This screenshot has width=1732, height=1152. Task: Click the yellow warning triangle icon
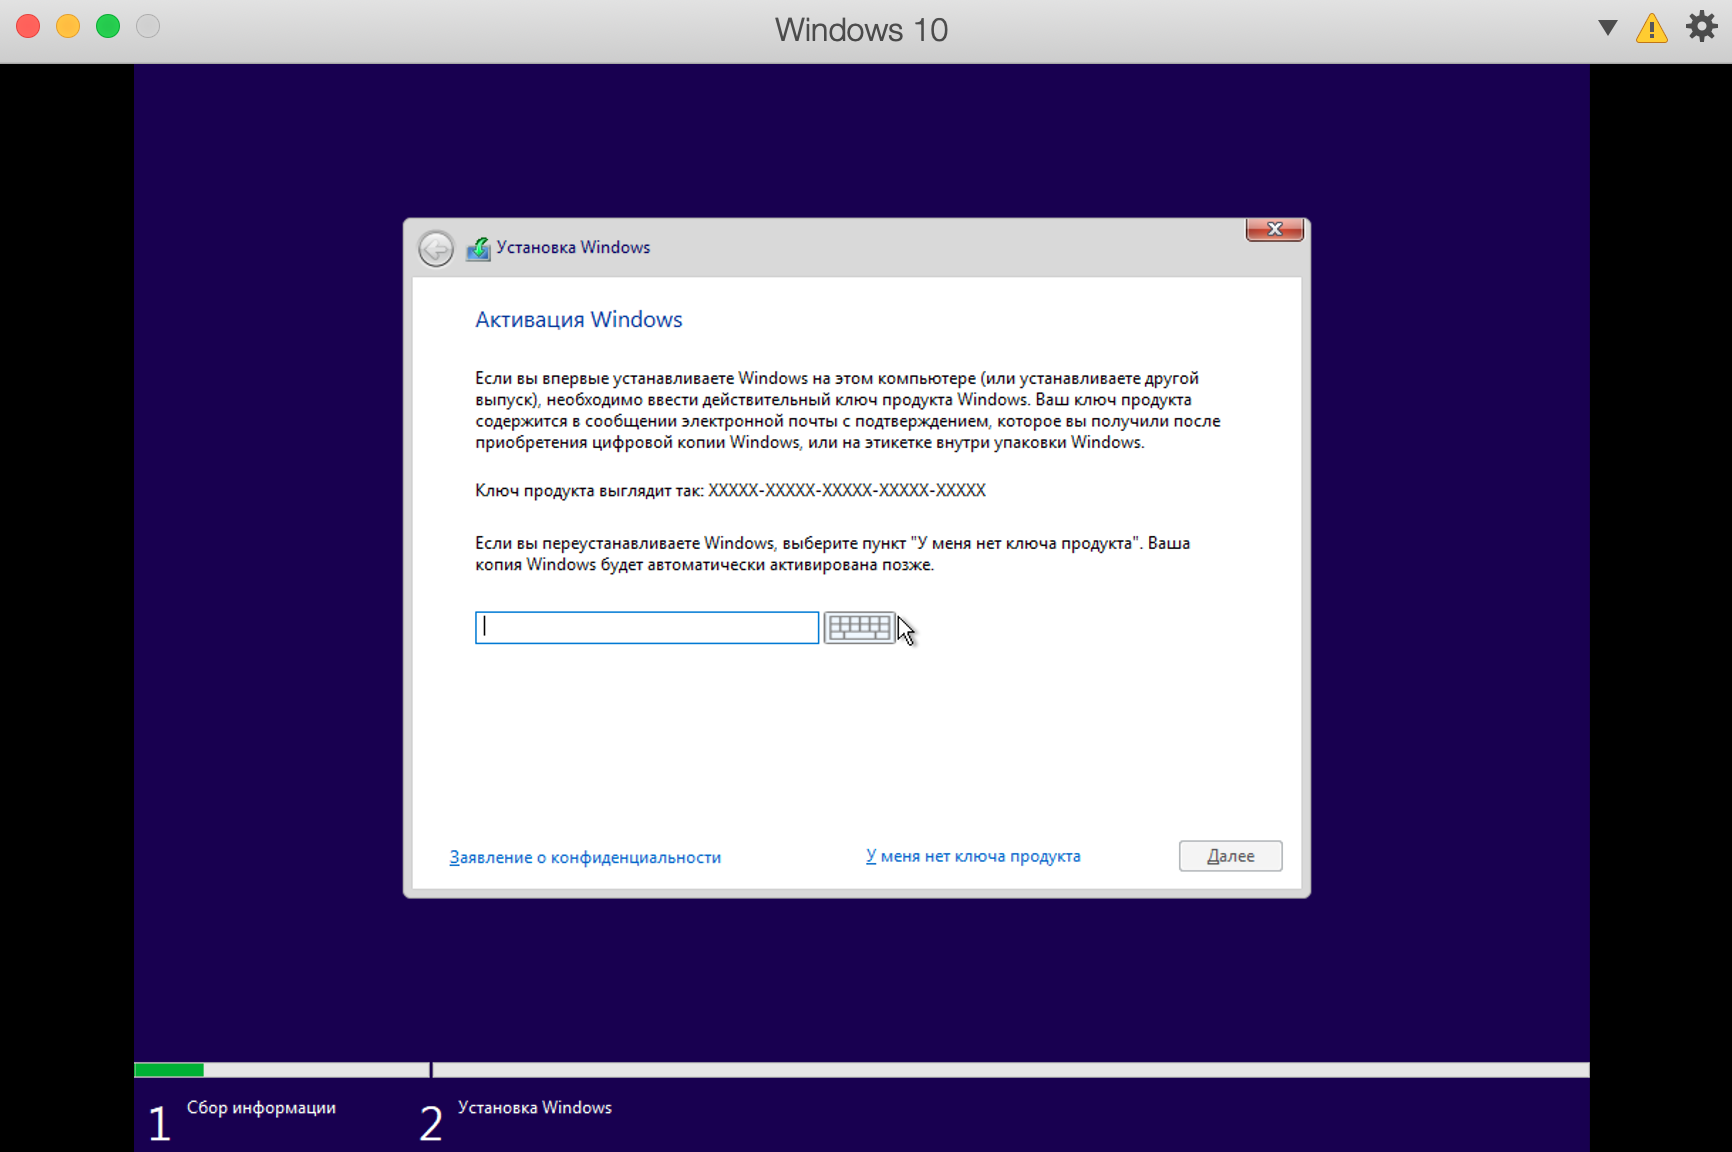[1652, 28]
